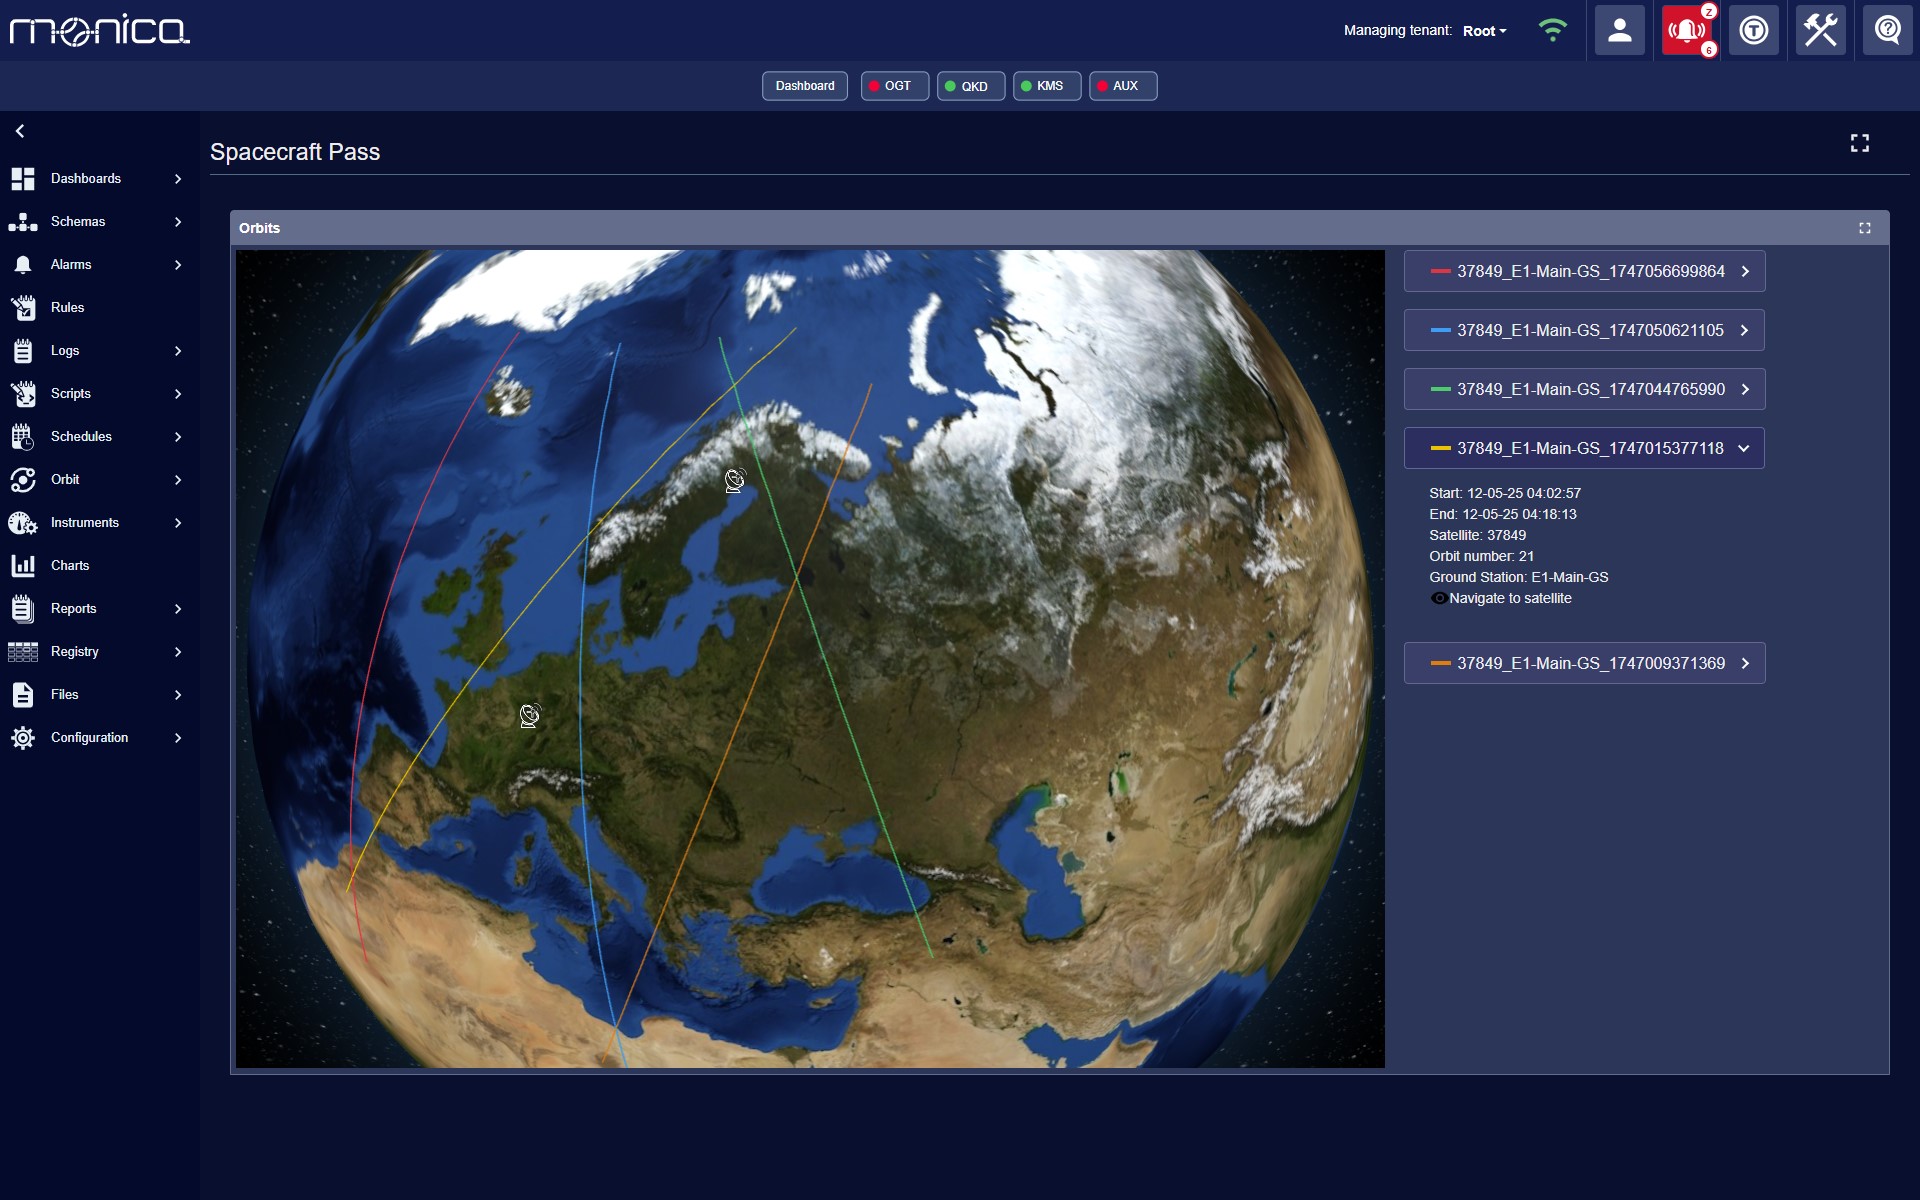Click the northern ground station antenna icon
This screenshot has height=1200, width=1920.
pos(735,481)
